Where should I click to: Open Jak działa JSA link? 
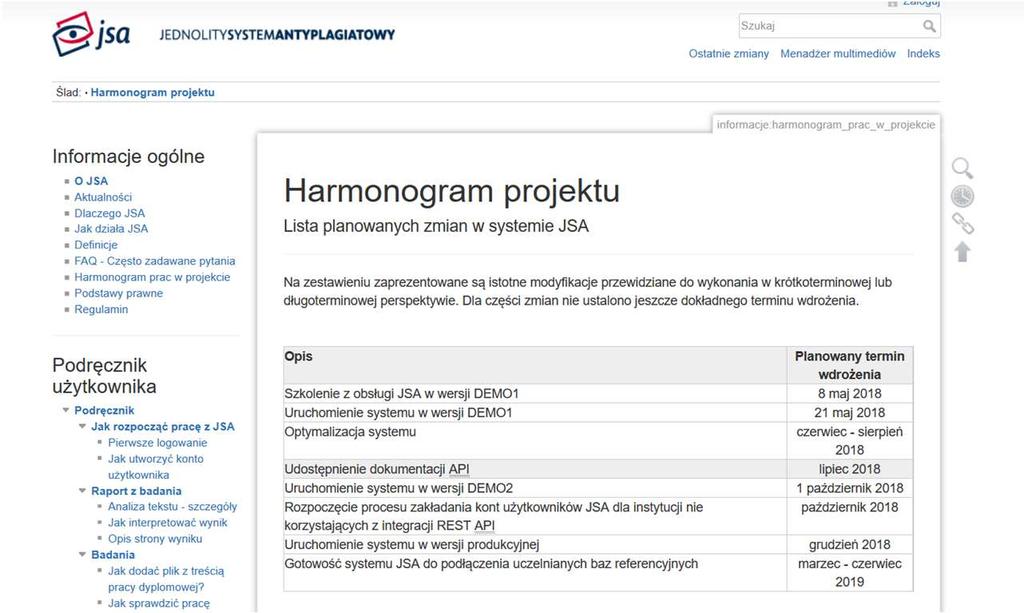pyautogui.click(x=111, y=228)
